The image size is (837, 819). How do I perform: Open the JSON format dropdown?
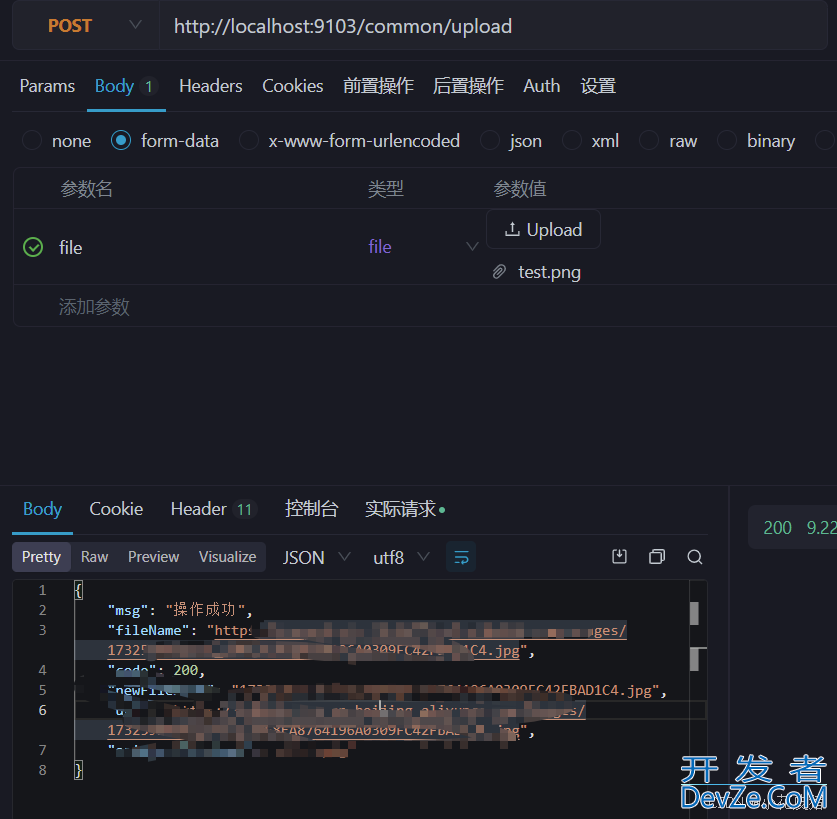click(316, 557)
